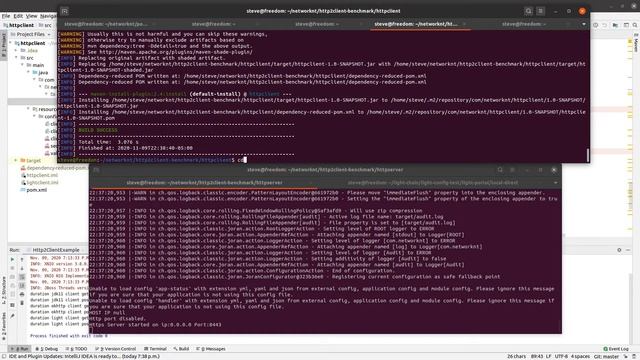Open Terminal tool window in IntelliJ
This screenshot has width=640, height=360.
coord(155,349)
